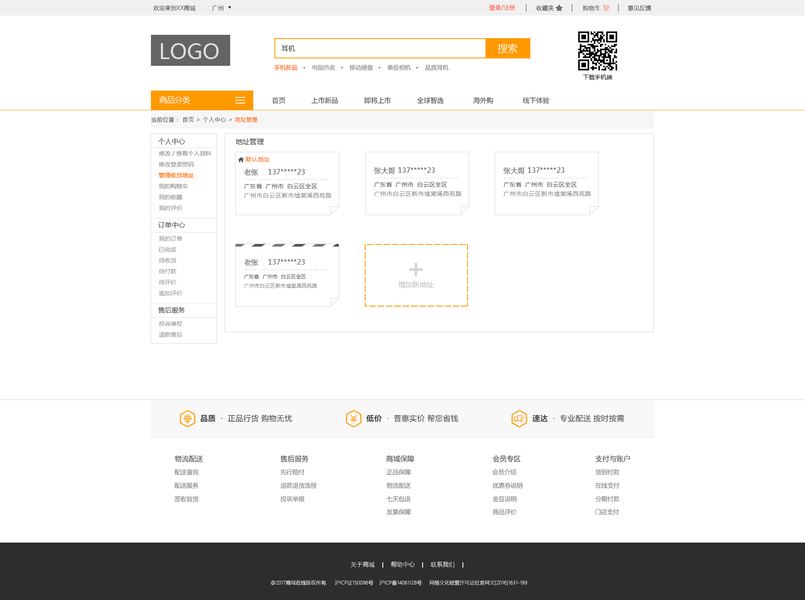The image size is (805, 600).
Task: Open the 海外购 nav item
Action: pyautogui.click(x=483, y=101)
